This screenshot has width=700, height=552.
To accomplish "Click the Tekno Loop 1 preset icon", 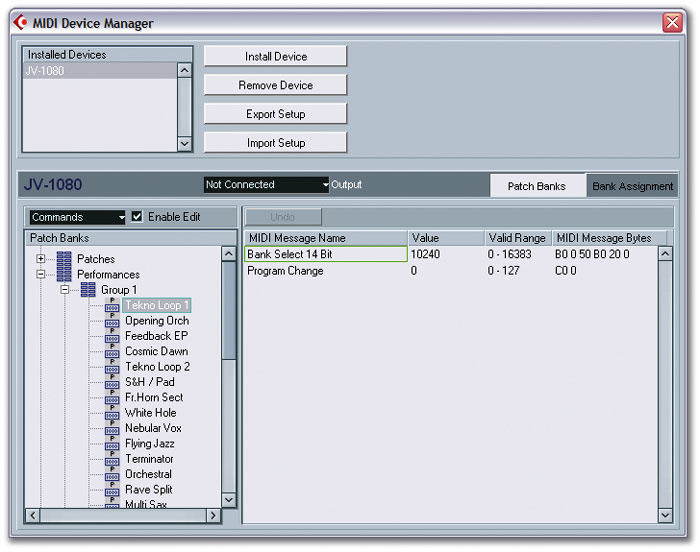I will click(x=112, y=305).
